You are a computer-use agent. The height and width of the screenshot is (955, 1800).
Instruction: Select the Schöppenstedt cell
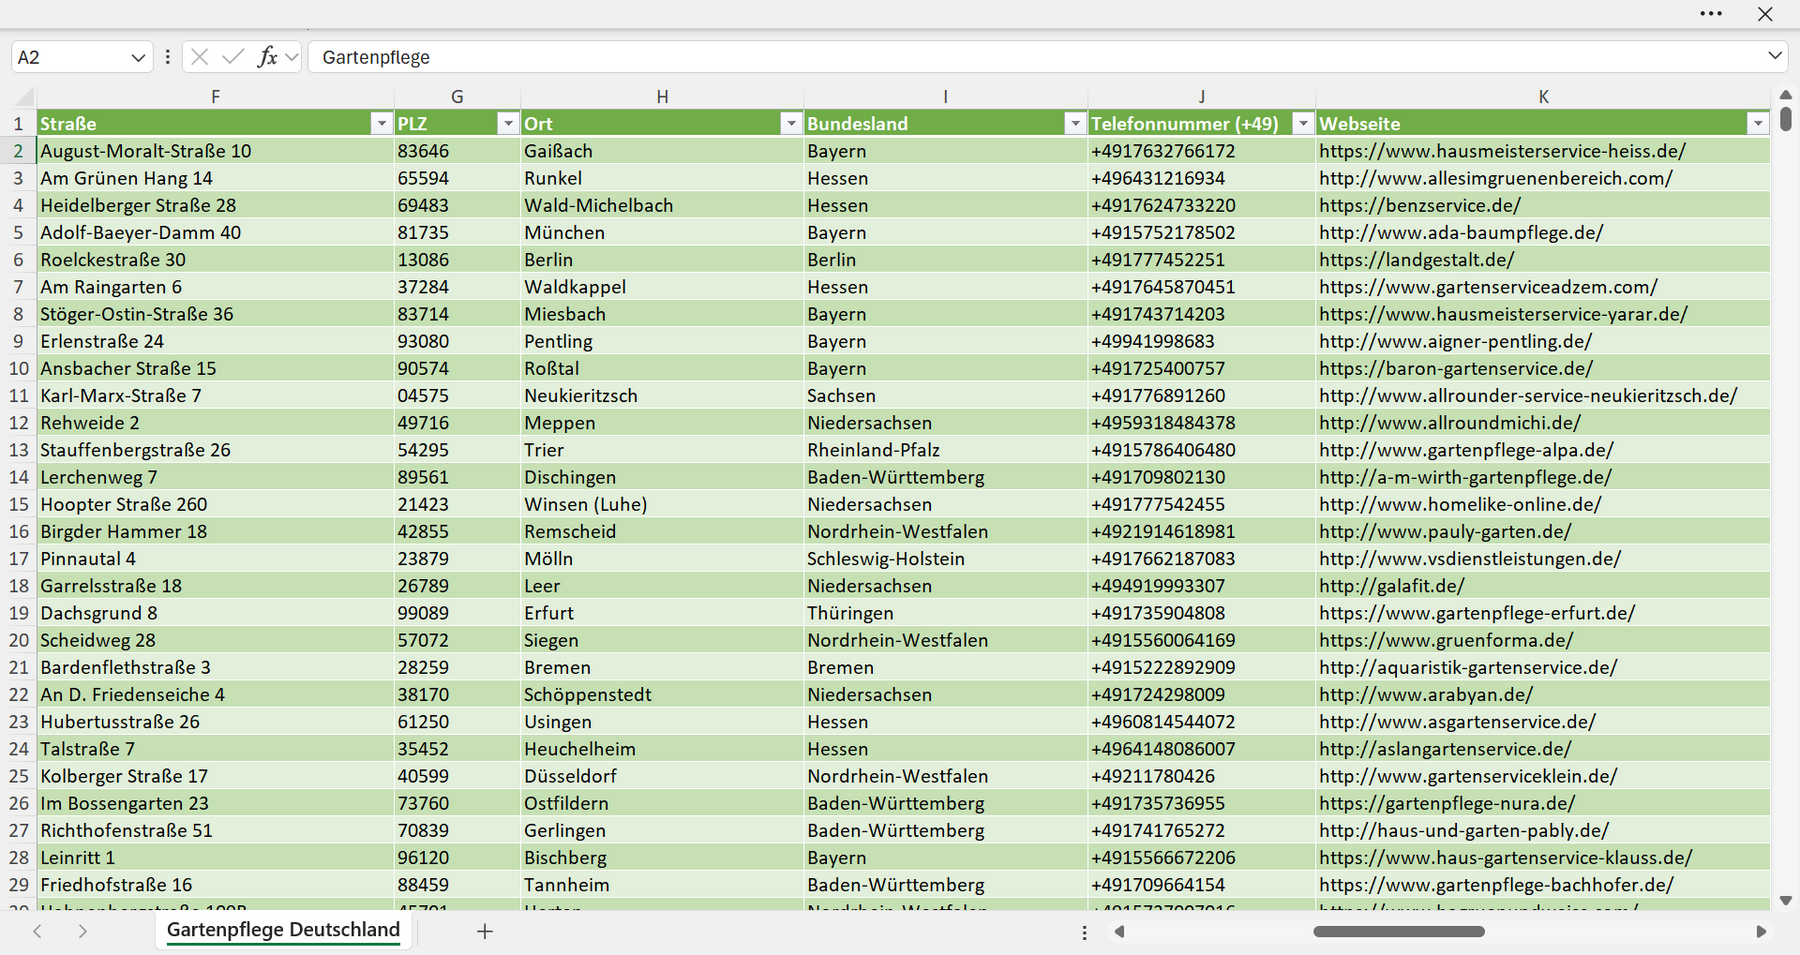662,695
